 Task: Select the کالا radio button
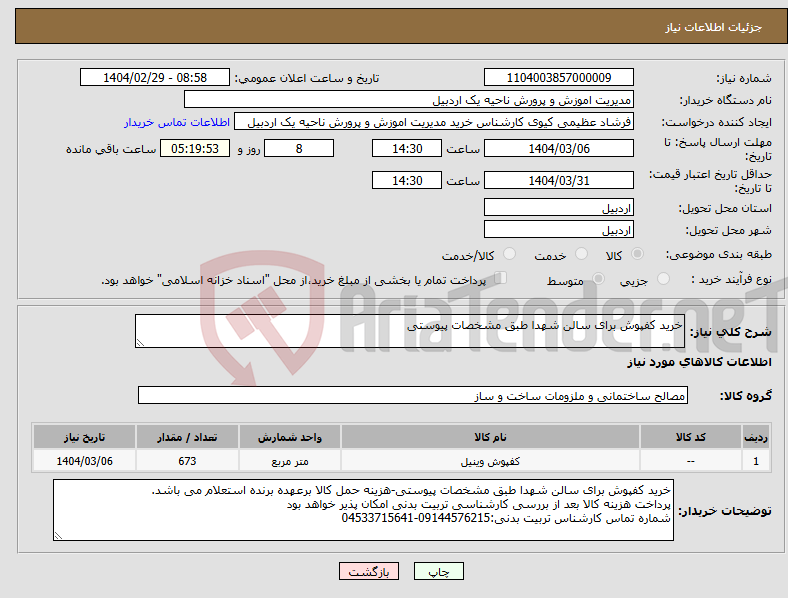coord(637,254)
